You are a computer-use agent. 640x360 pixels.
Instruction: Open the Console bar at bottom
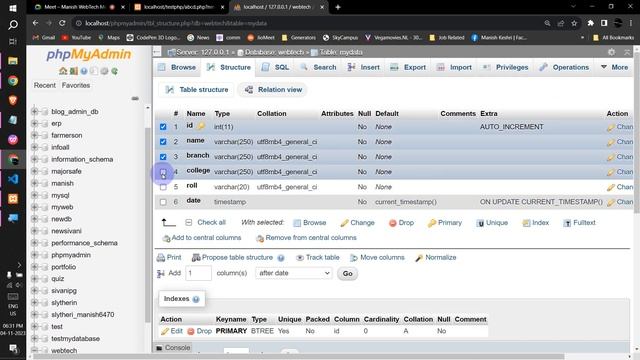pos(173,348)
